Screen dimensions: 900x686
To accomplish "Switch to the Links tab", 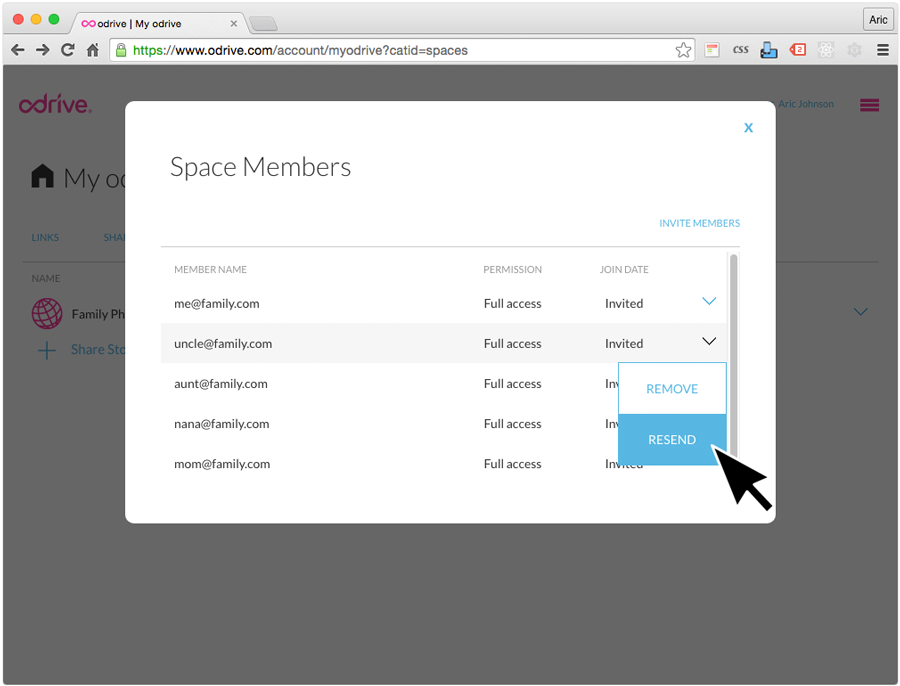I will pyautogui.click(x=45, y=238).
